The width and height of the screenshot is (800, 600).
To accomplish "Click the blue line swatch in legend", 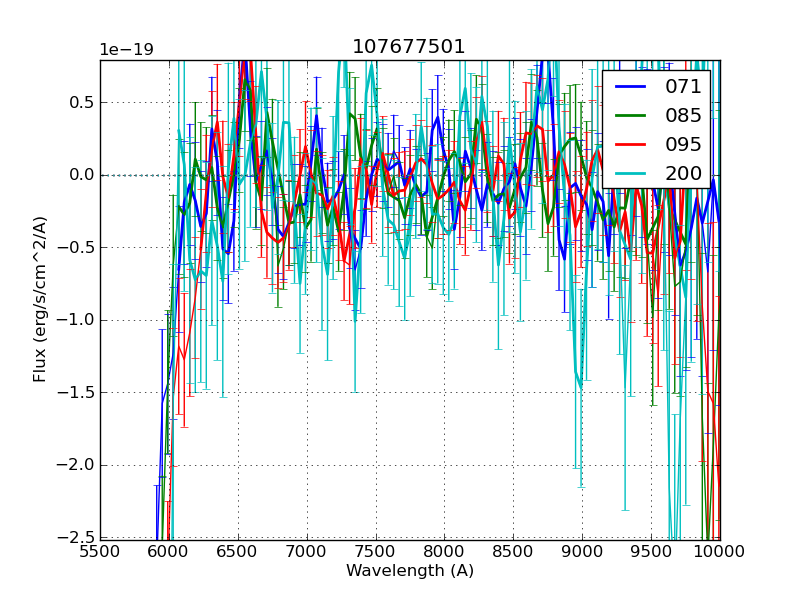I will [x=632, y=87].
